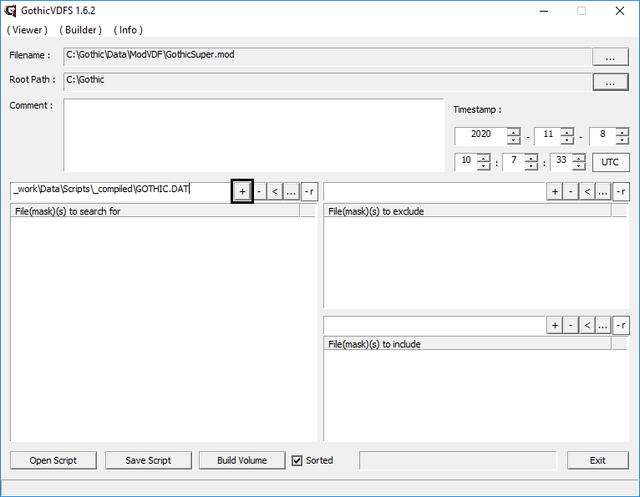Browse files for include mask list
The width and height of the screenshot is (640, 497).
click(603, 325)
